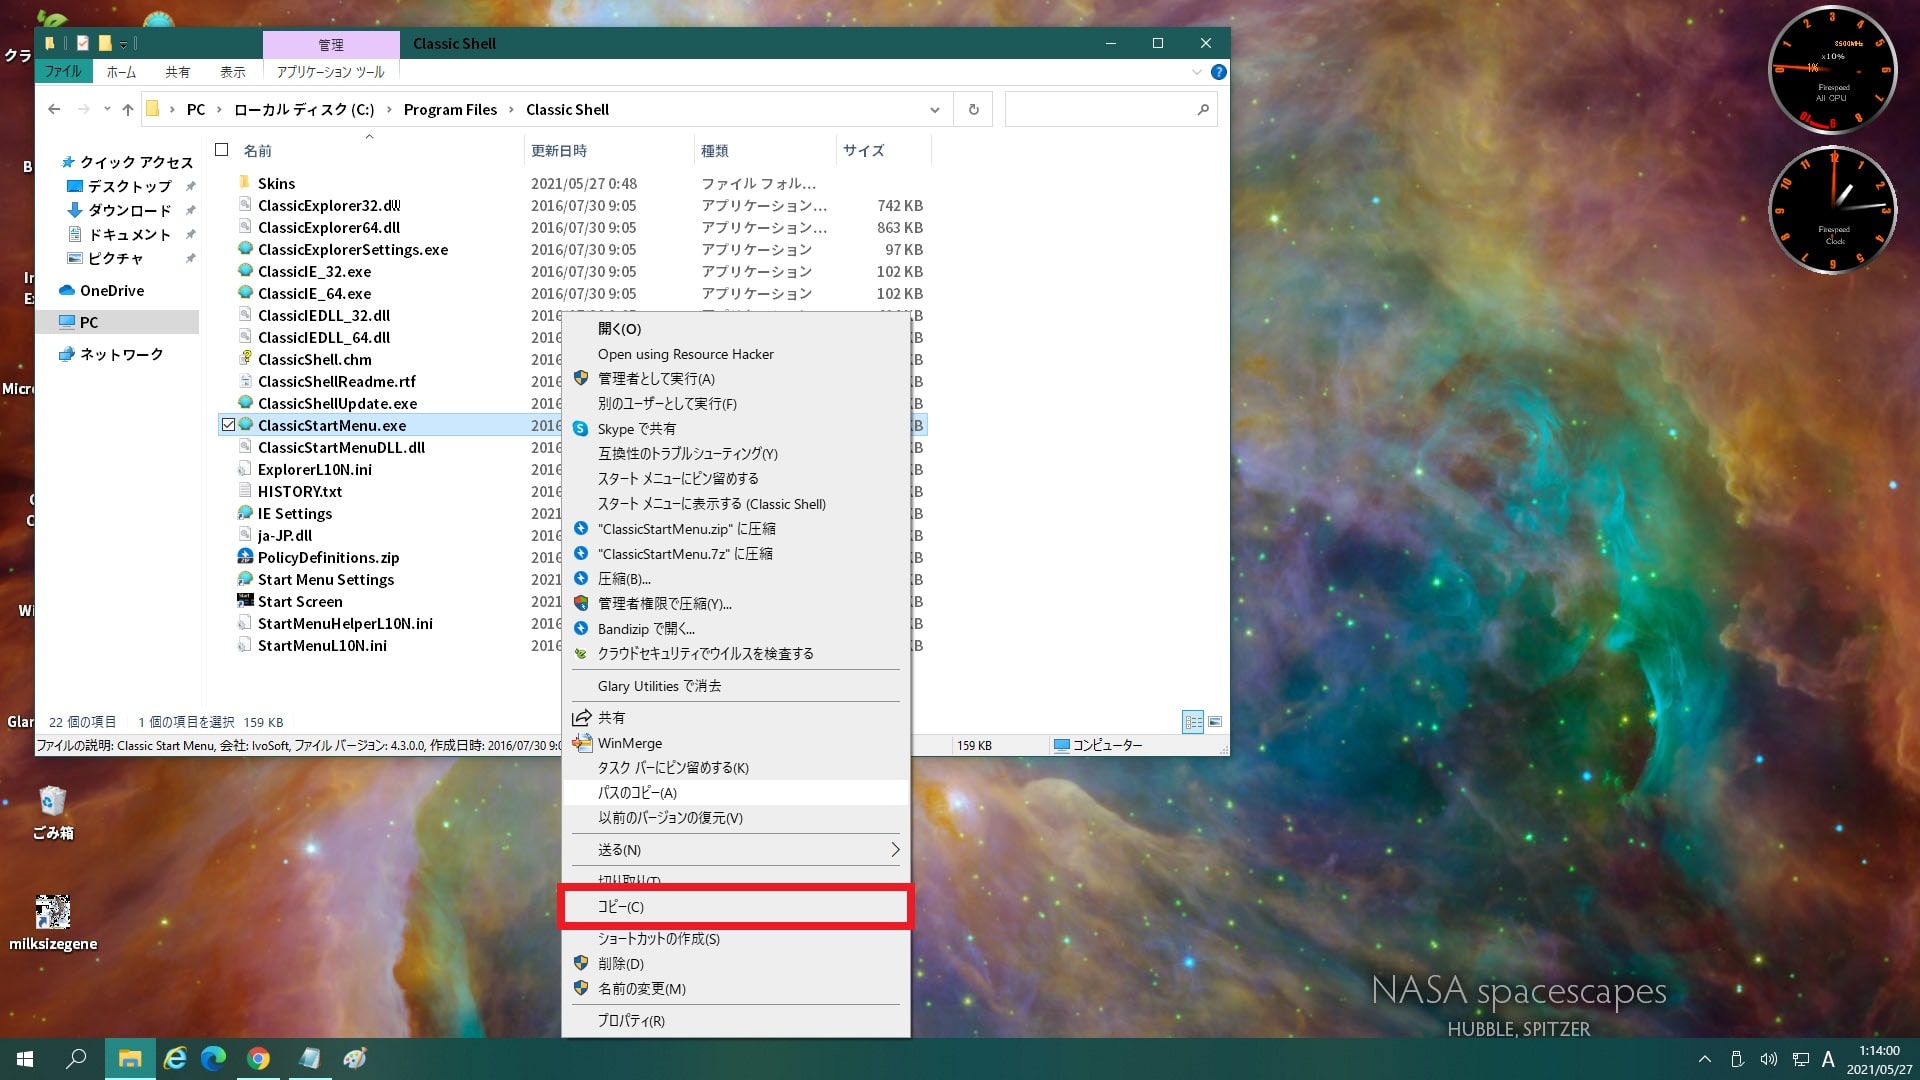Choose プロパティ(R) in context menu
Image resolution: width=1920 pixels, height=1080 pixels.
[x=736, y=1021]
